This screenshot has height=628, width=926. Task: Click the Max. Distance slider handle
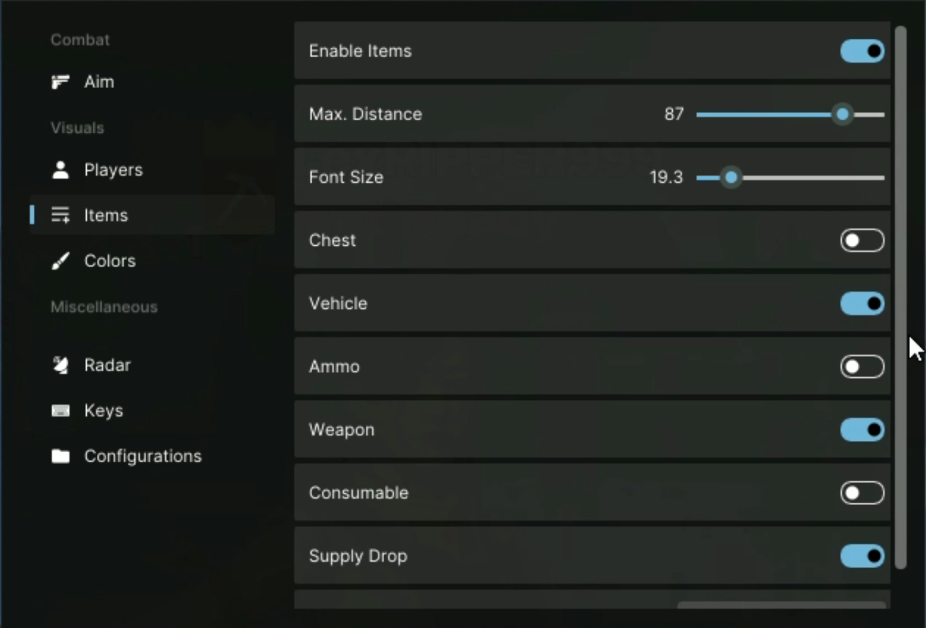pos(843,115)
